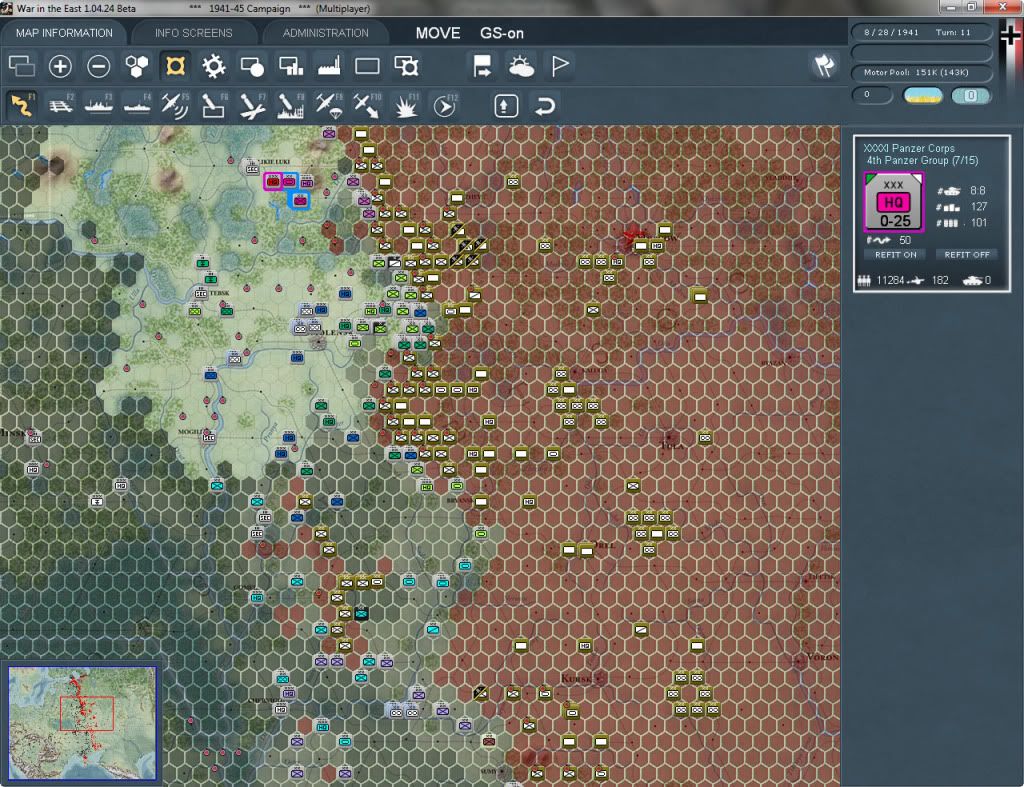Click the stat value 101
Screen dimensions: 1024x787
[x=978, y=223]
